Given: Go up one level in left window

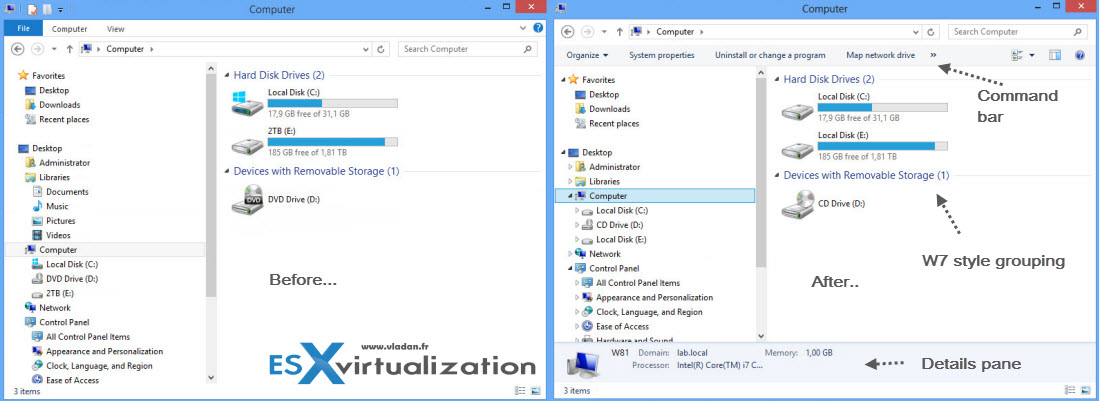Looking at the screenshot, I should click(69, 49).
